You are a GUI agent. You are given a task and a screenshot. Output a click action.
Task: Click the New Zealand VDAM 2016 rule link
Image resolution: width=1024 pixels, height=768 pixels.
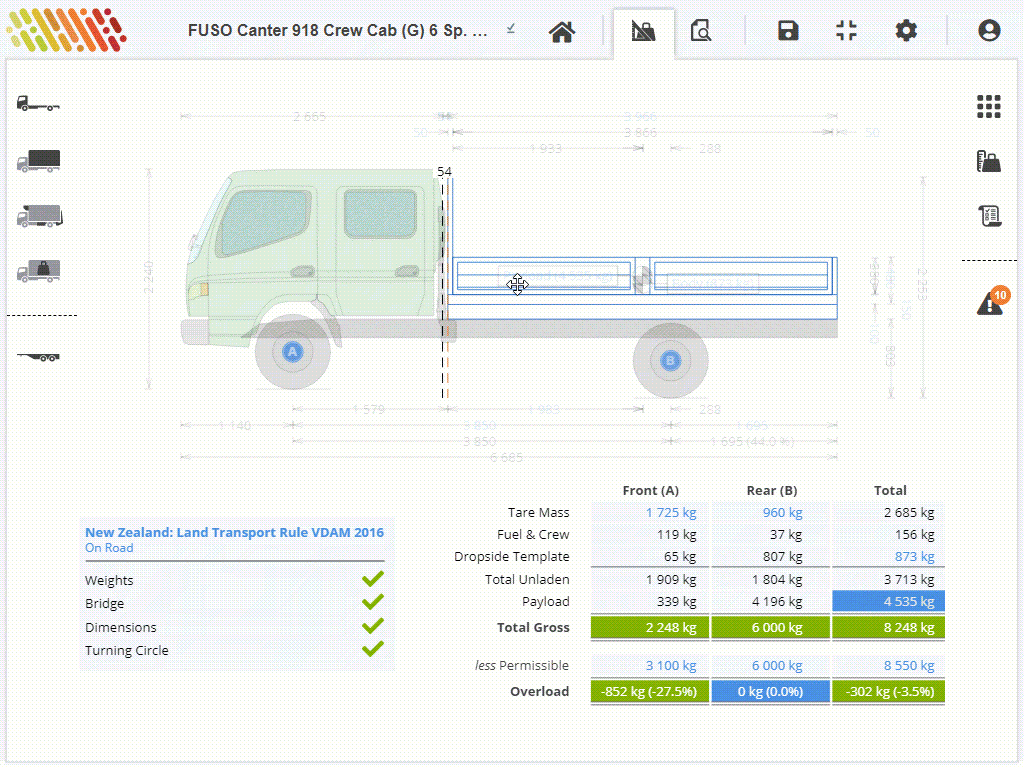[234, 532]
